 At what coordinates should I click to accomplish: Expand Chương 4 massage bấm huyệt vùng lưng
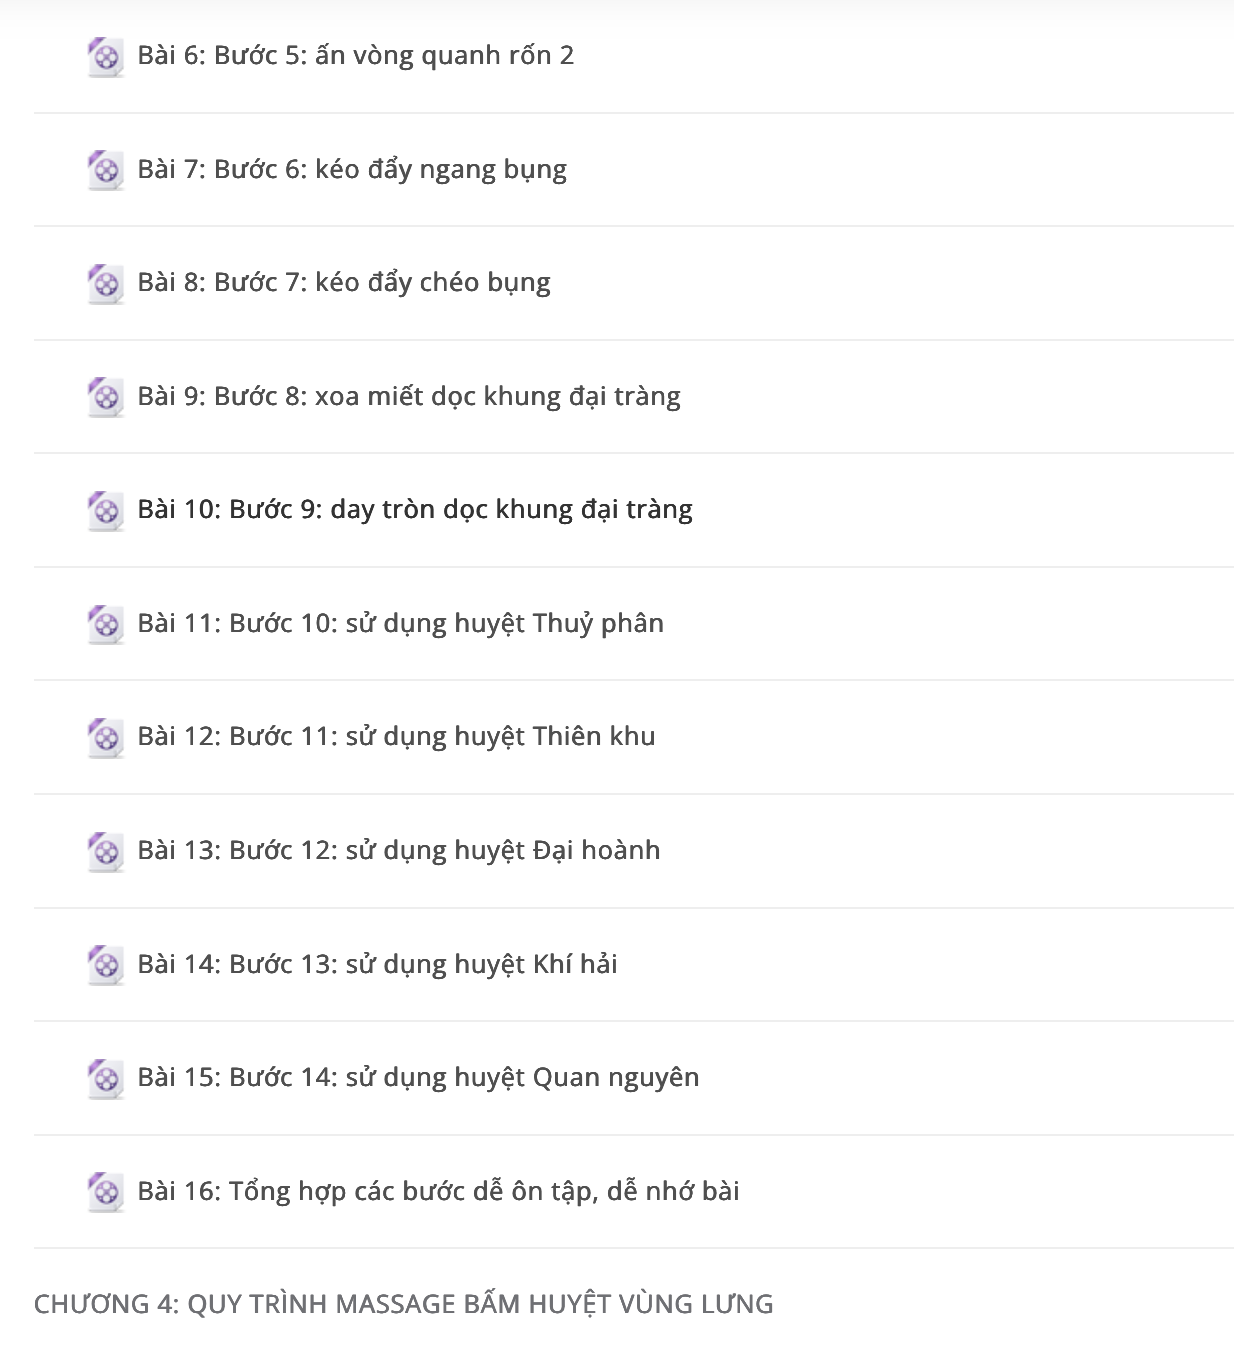(x=404, y=1304)
